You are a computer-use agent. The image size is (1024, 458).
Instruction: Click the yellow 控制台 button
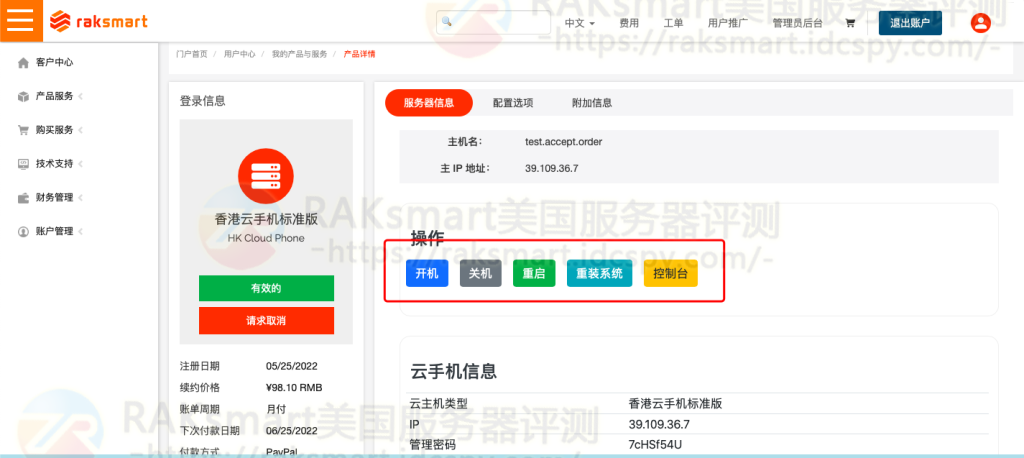(671, 273)
